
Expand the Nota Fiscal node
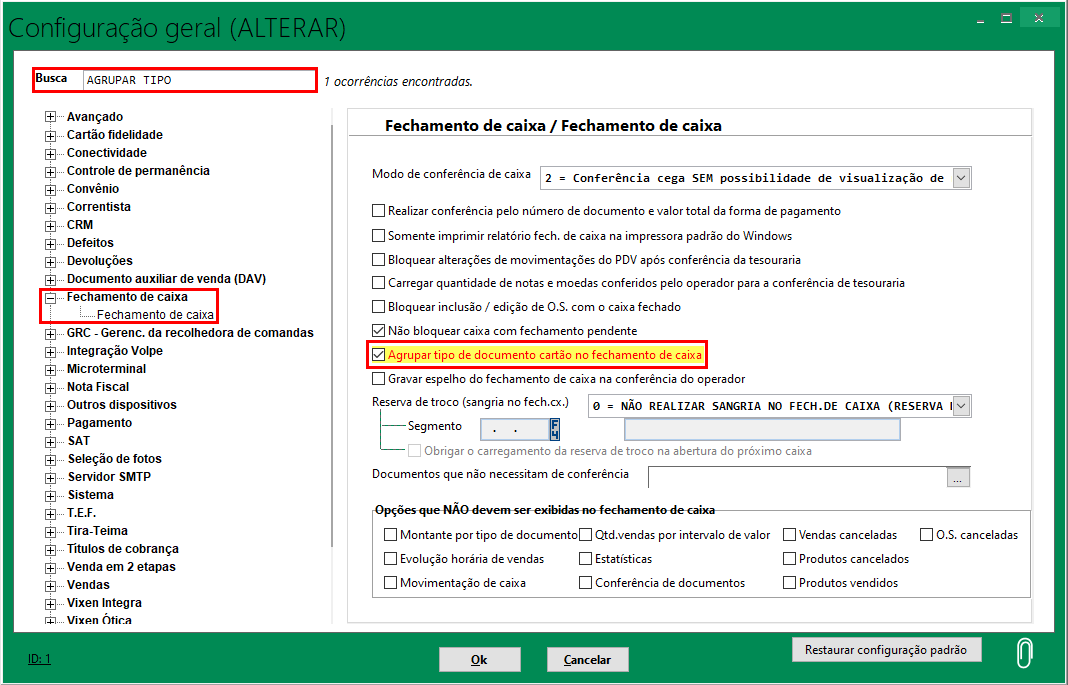coord(50,387)
